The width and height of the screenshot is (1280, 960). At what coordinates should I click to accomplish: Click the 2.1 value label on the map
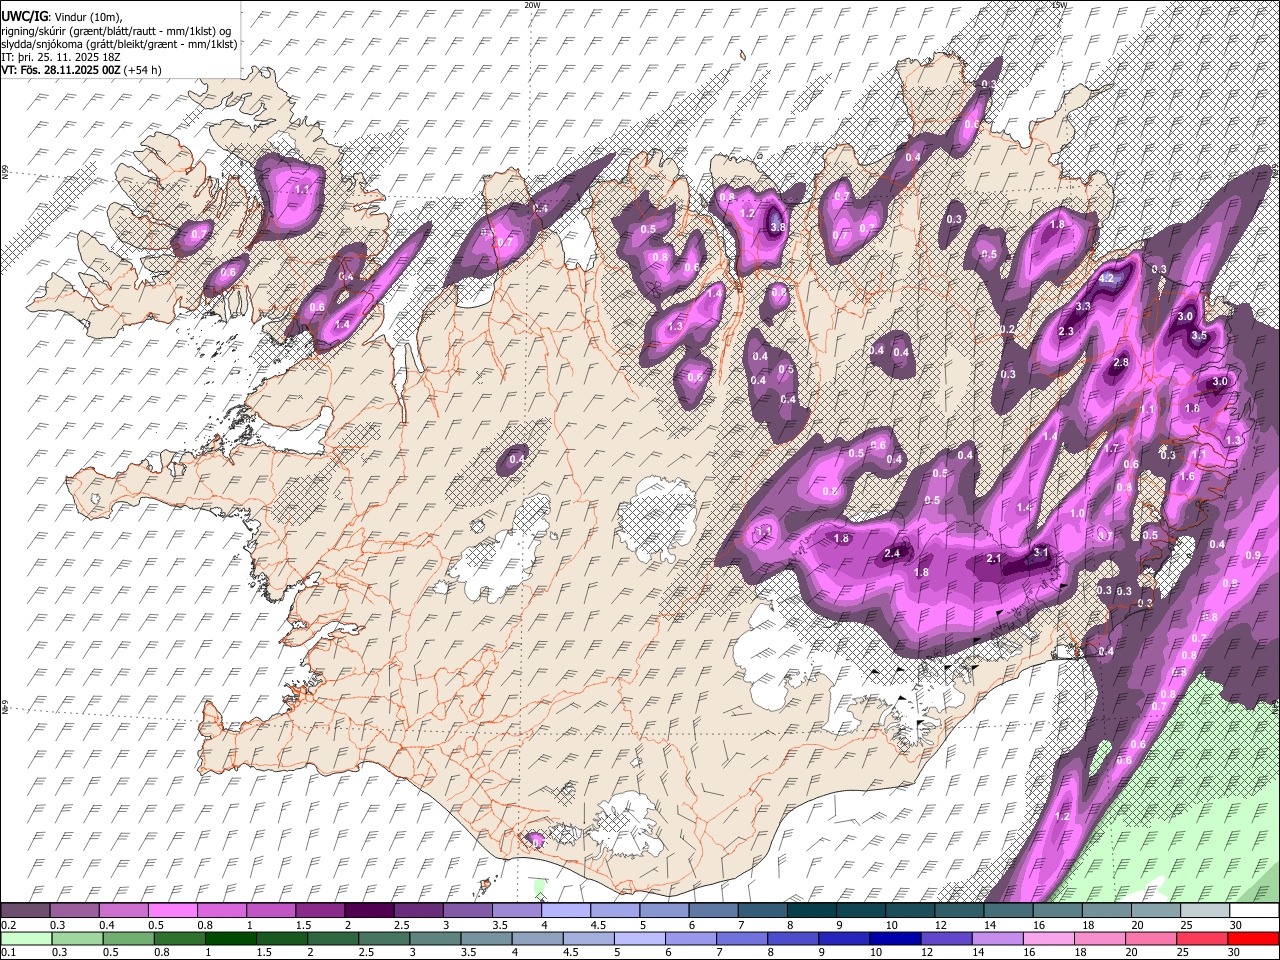[x=994, y=558]
